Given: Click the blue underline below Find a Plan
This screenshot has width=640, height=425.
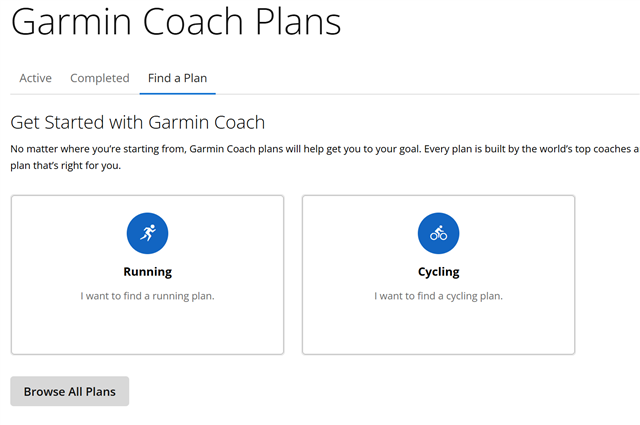Looking at the screenshot, I should point(178,93).
